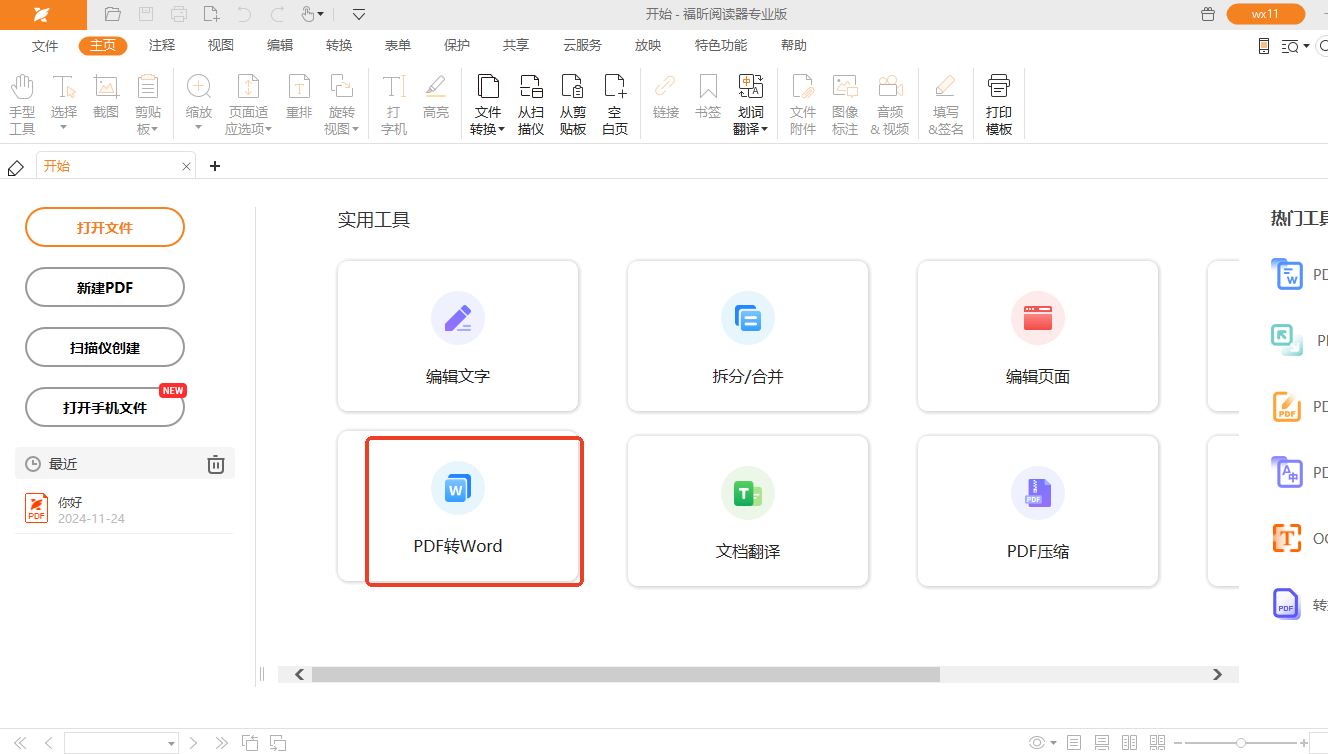Open the 缩放 zoom dropdown
Screen dimensions: 1328x754
pos(199,127)
